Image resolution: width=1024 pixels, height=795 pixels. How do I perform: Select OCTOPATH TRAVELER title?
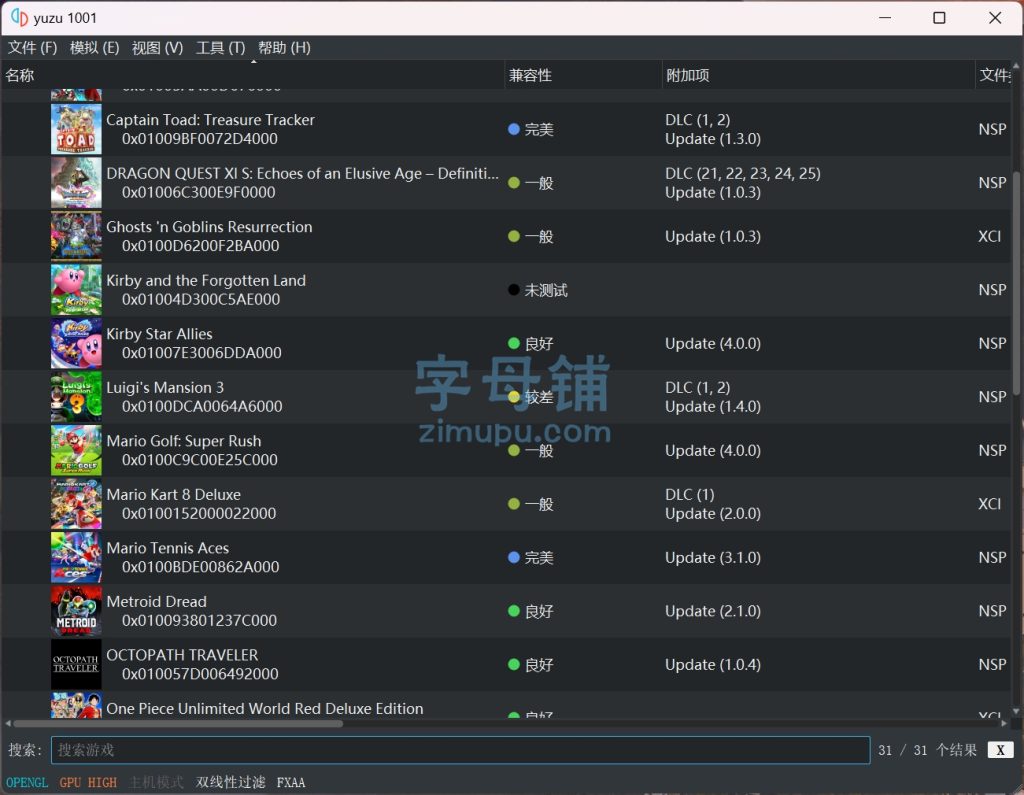click(x=182, y=655)
